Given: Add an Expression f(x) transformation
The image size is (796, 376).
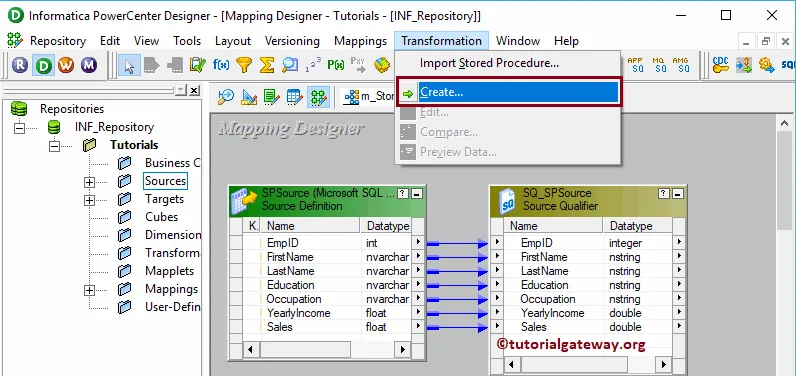Looking at the screenshot, I should 221,65.
